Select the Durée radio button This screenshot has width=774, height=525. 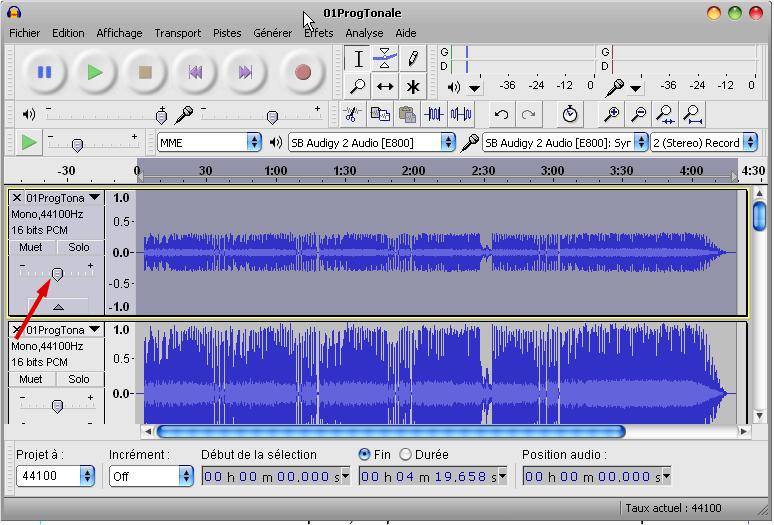405,454
